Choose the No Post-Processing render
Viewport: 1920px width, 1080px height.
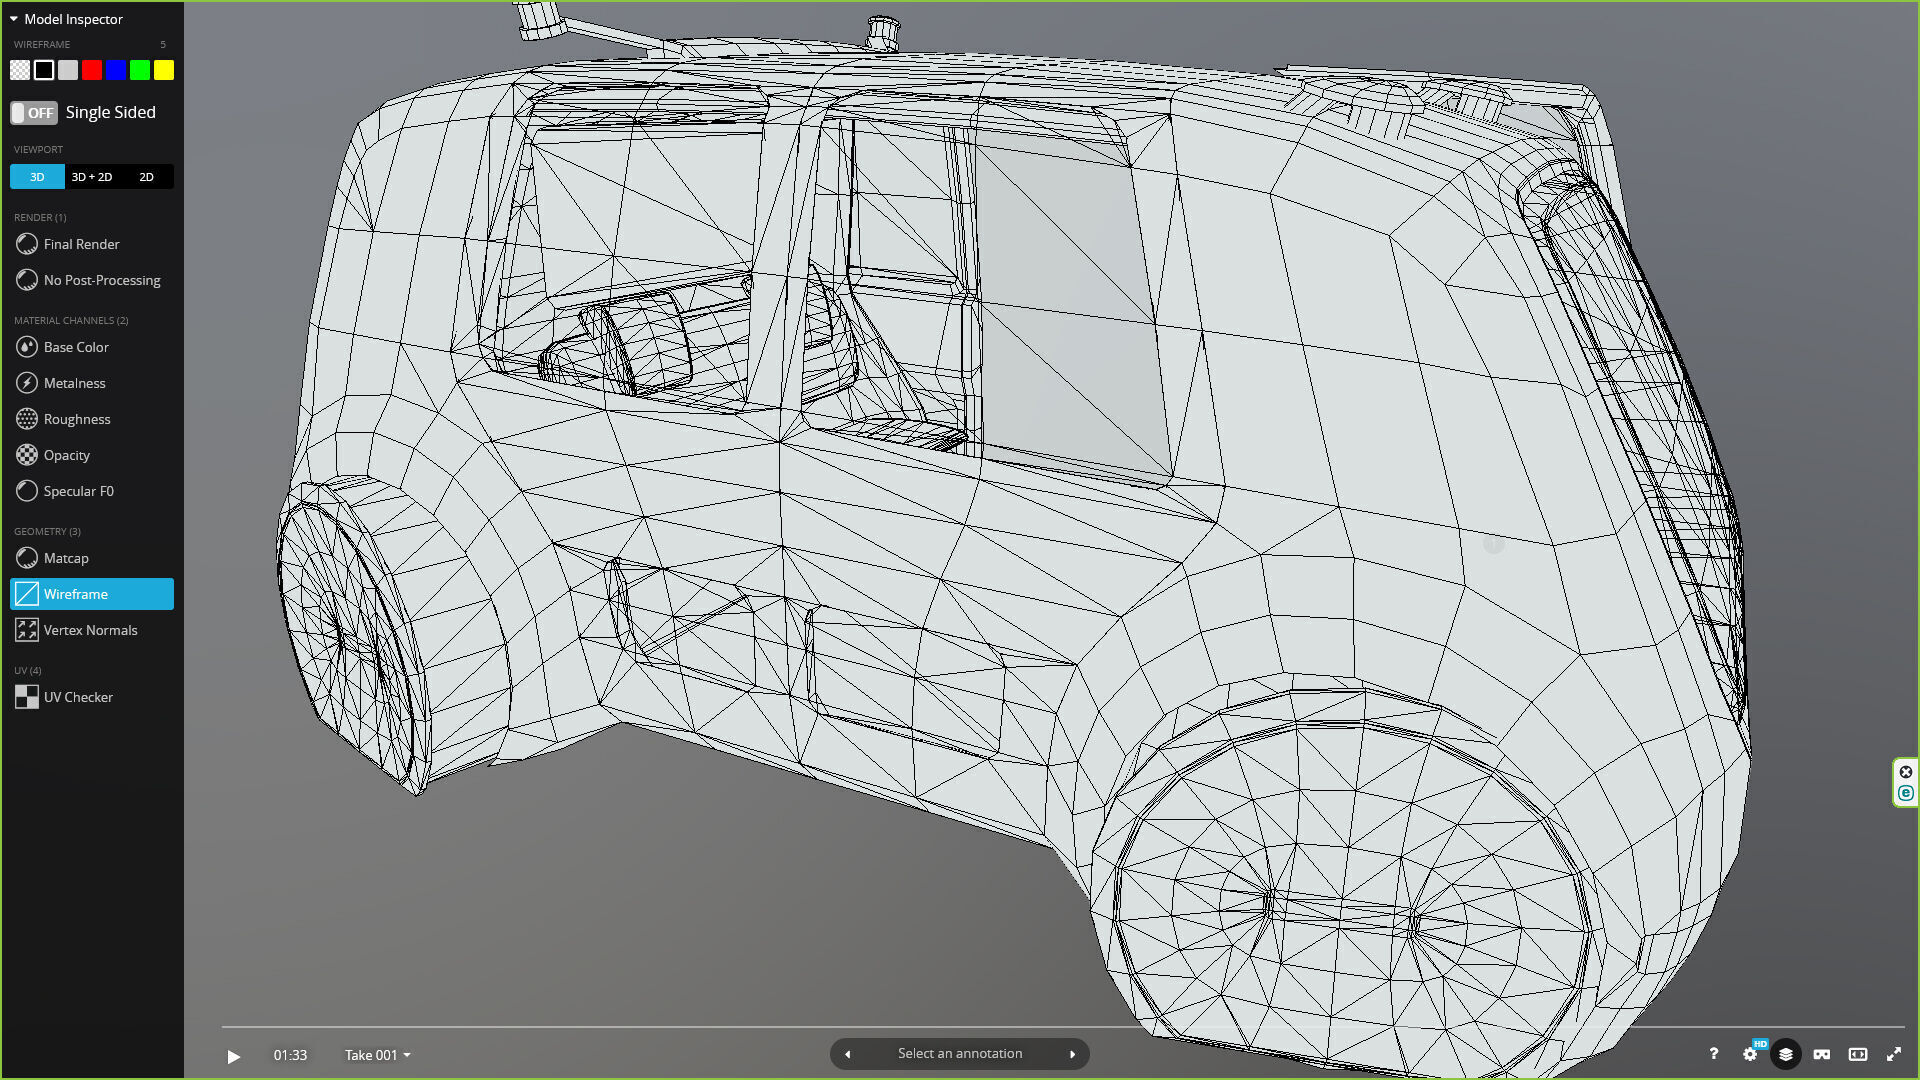coord(101,280)
